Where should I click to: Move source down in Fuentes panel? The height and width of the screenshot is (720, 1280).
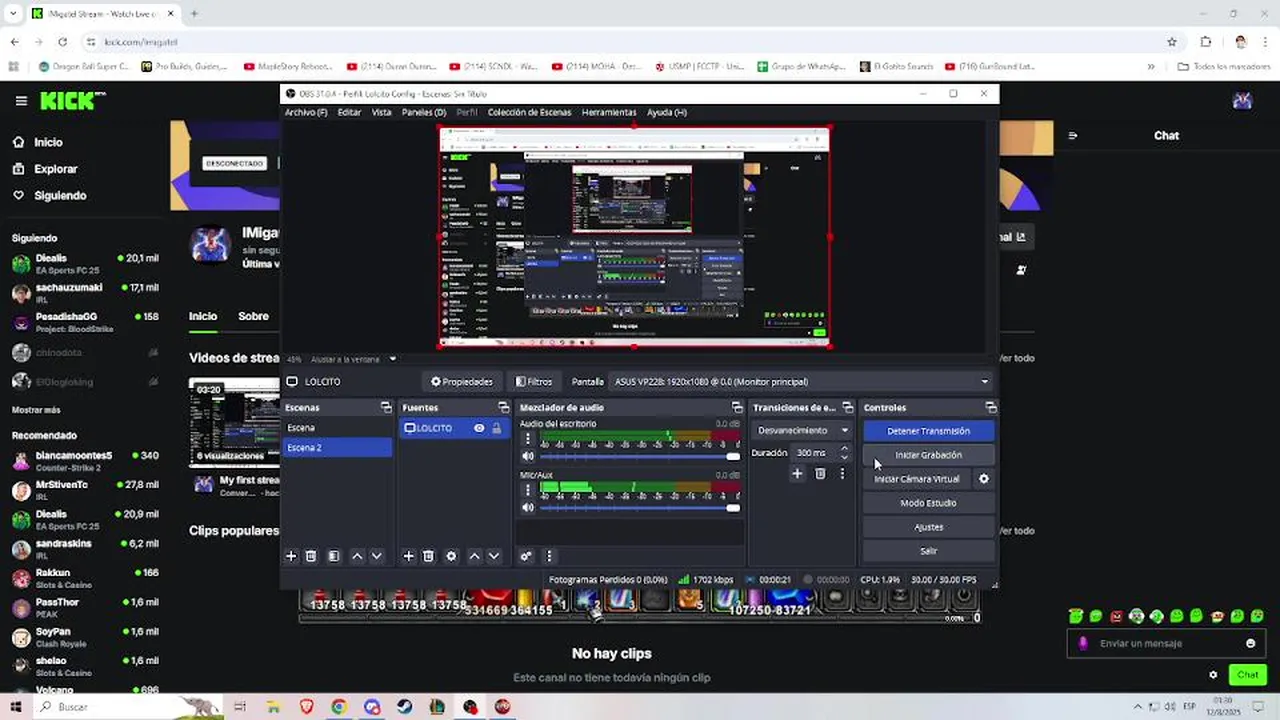493,556
